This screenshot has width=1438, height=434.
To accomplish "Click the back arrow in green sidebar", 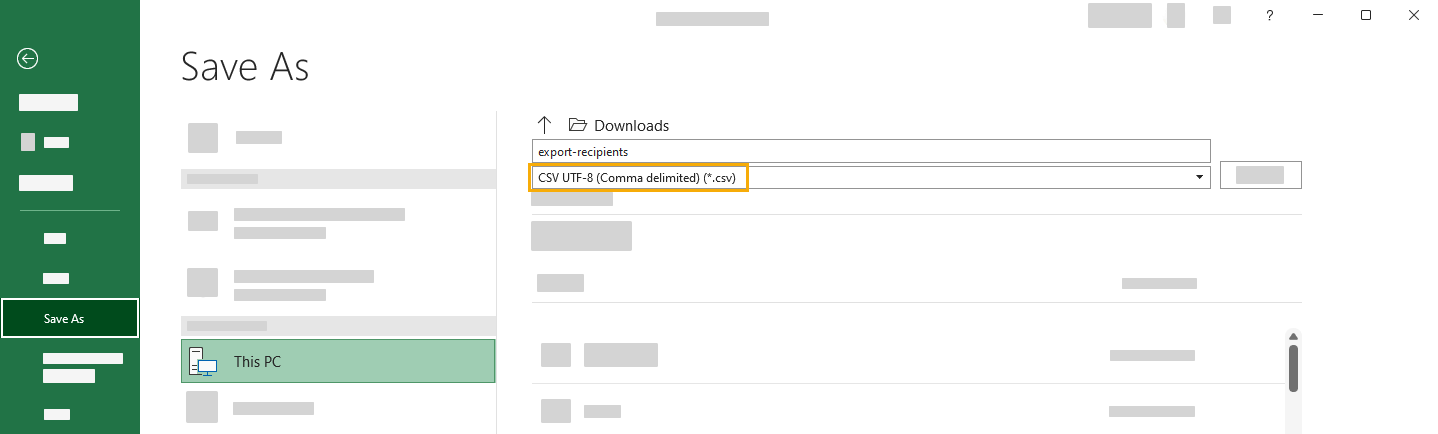I will (x=28, y=59).
